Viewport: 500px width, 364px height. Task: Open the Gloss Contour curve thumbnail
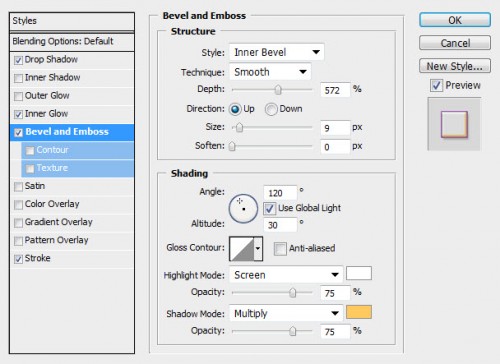click(242, 248)
